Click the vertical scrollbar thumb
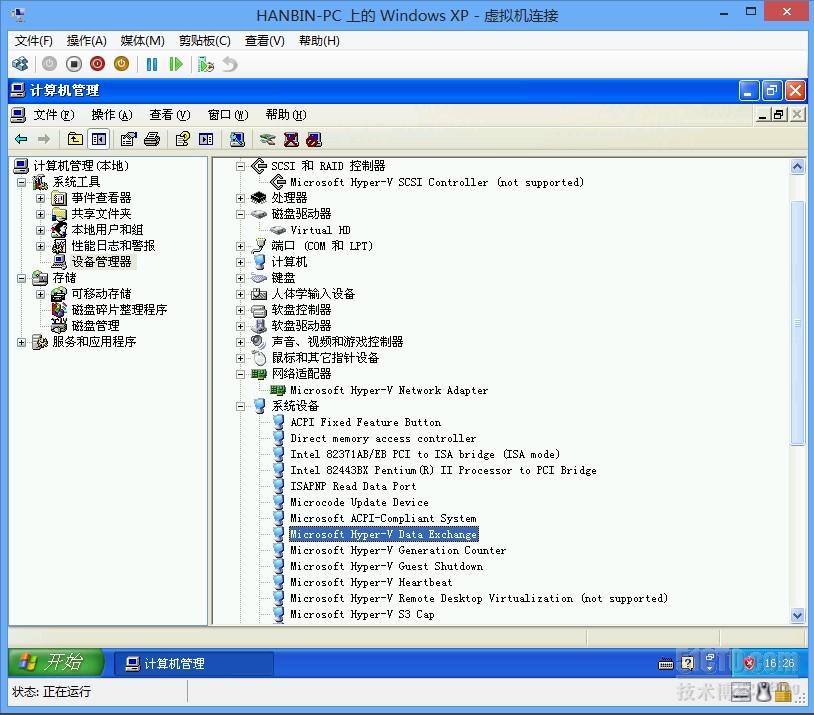 point(797,322)
